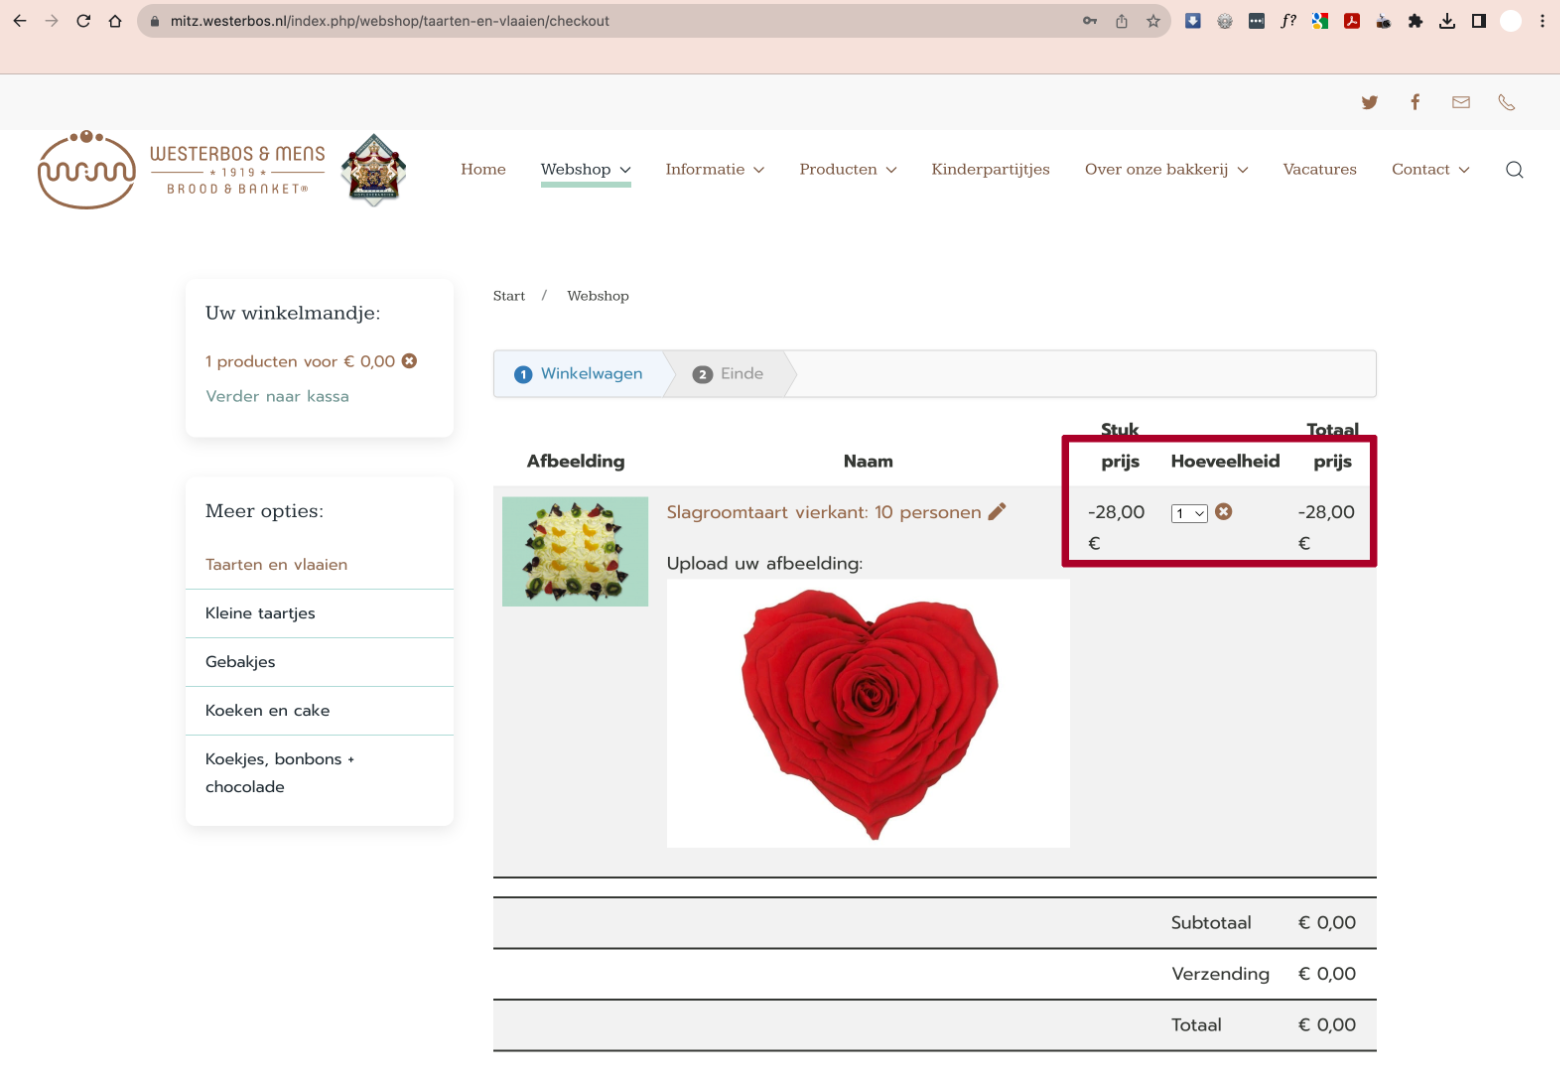1560x1080 pixels.
Task: Open the Kinderpartijtjes menu item
Action: pos(991,170)
